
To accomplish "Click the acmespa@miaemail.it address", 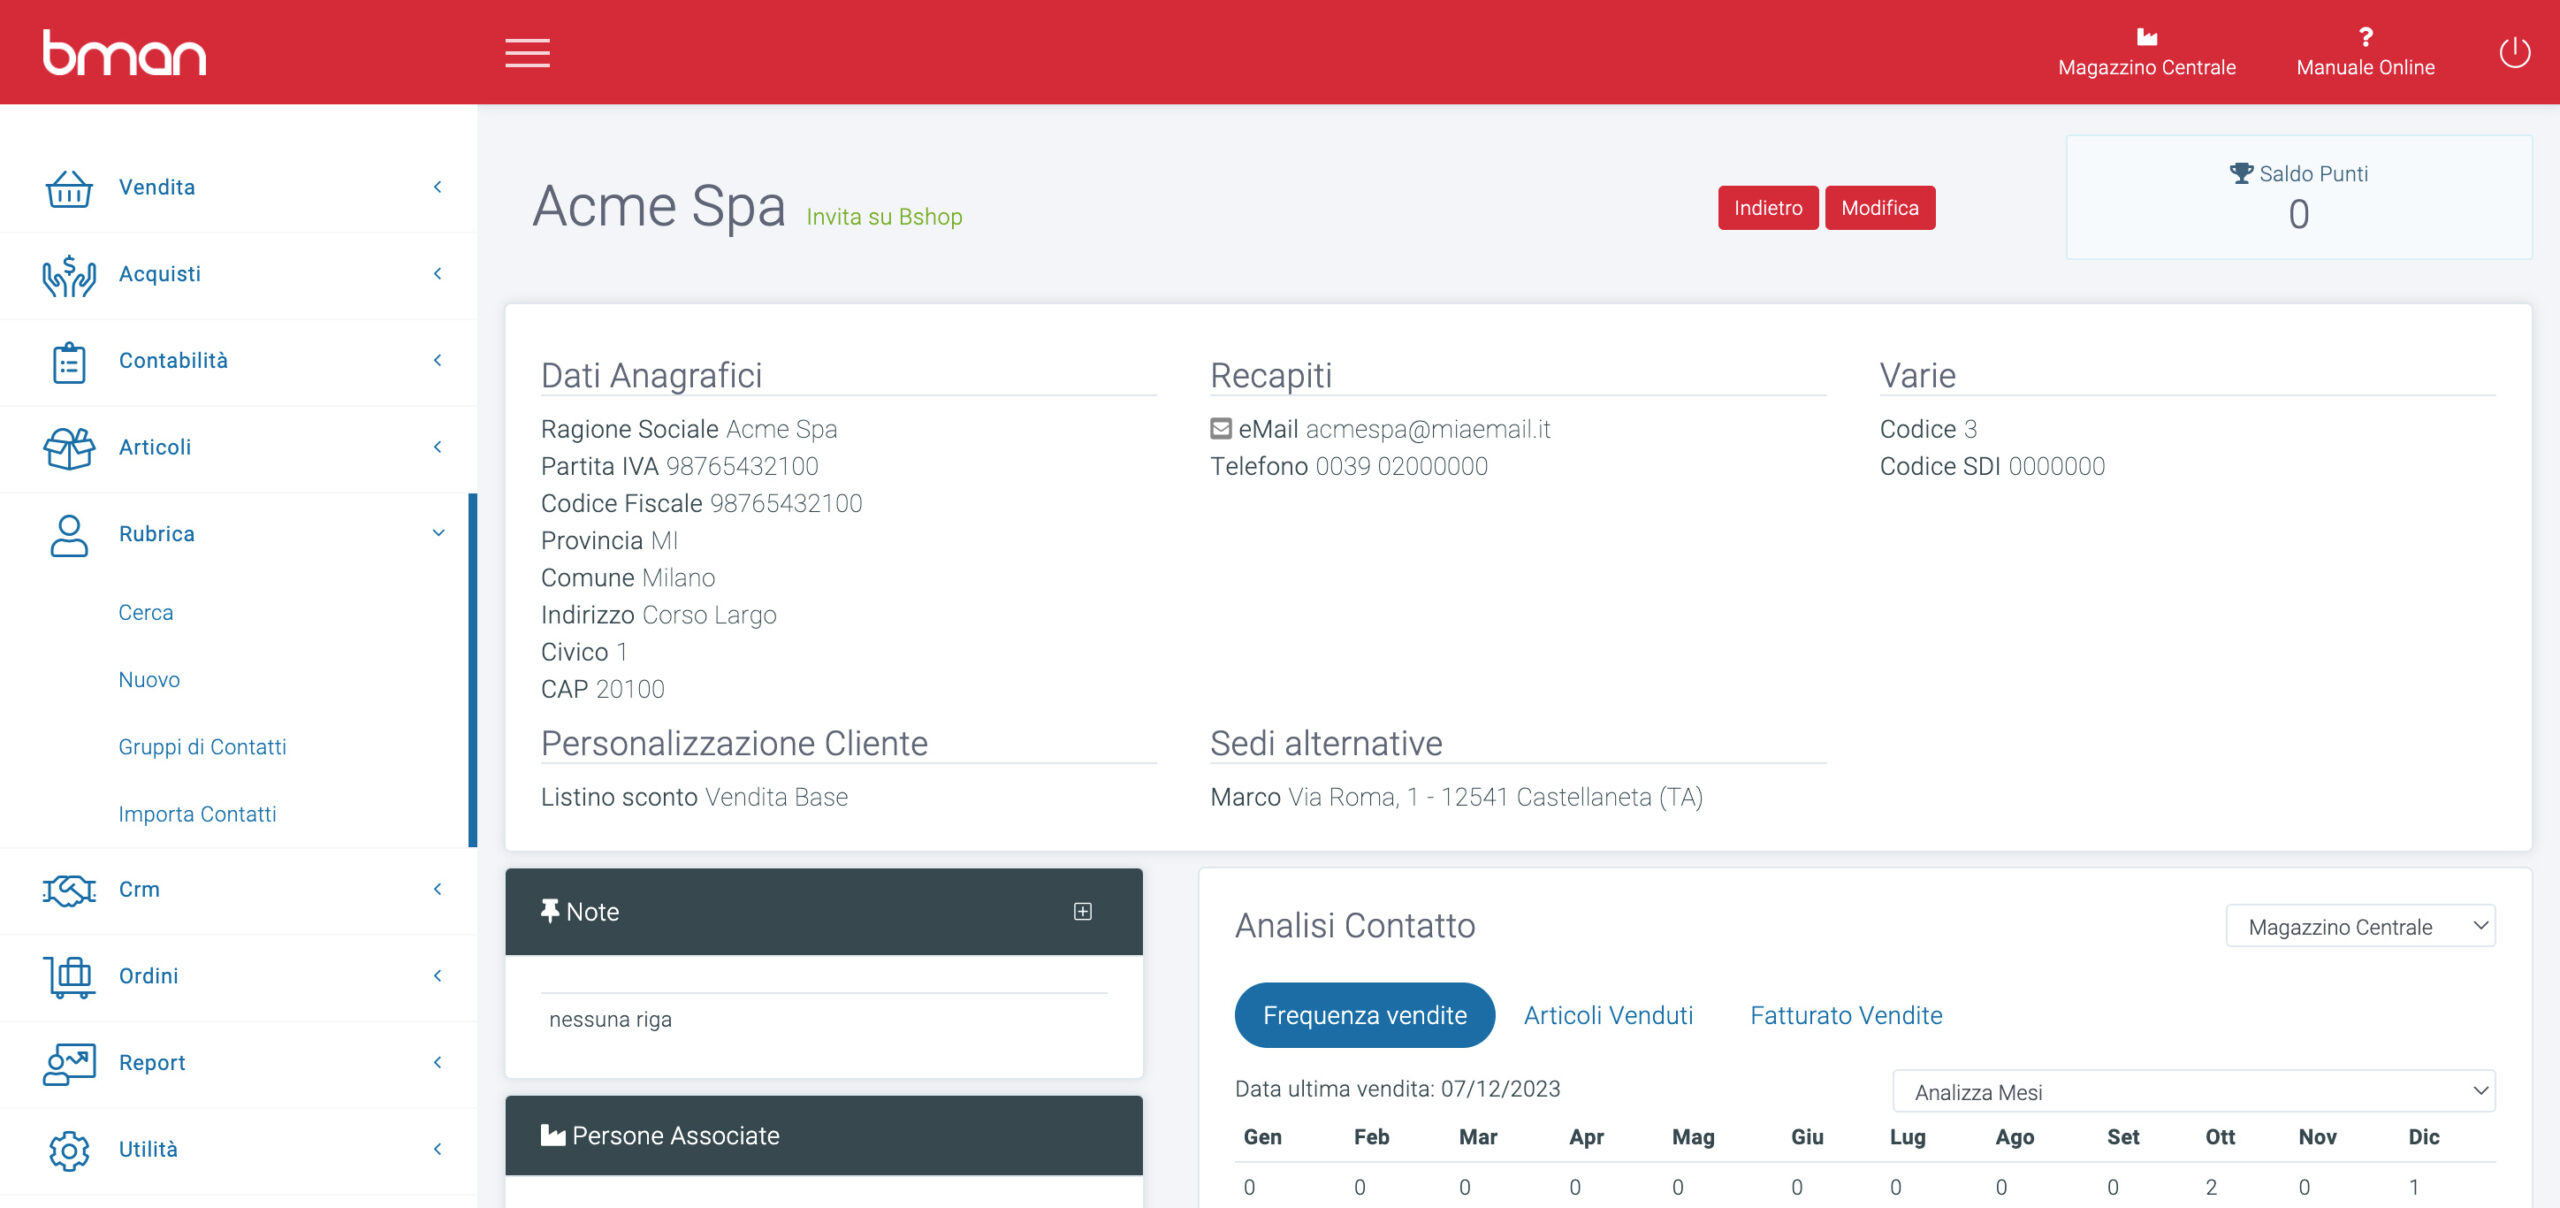I will point(1428,429).
